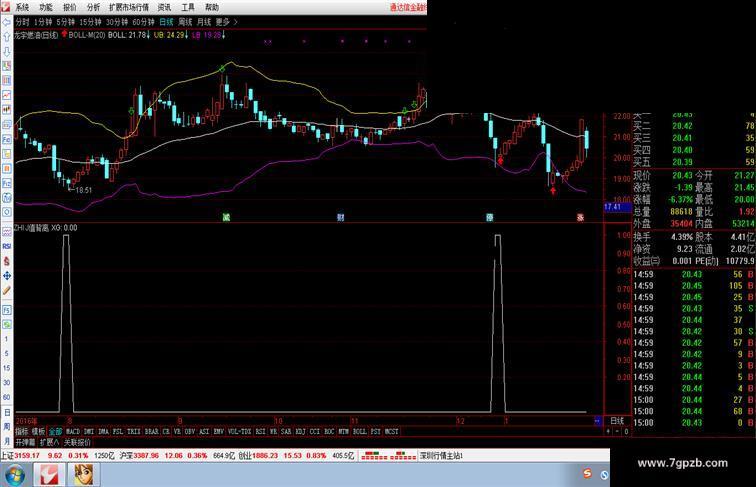This screenshot has width=756, height=487.
Task: Click the F5 sidebar icon
Action: click(6, 310)
